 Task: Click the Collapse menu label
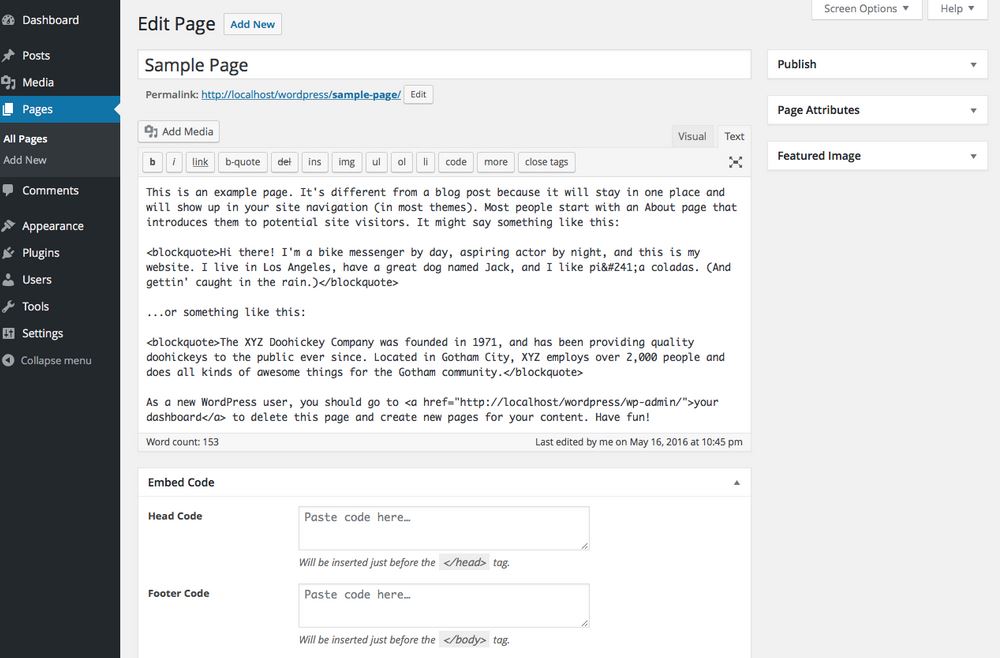point(56,360)
